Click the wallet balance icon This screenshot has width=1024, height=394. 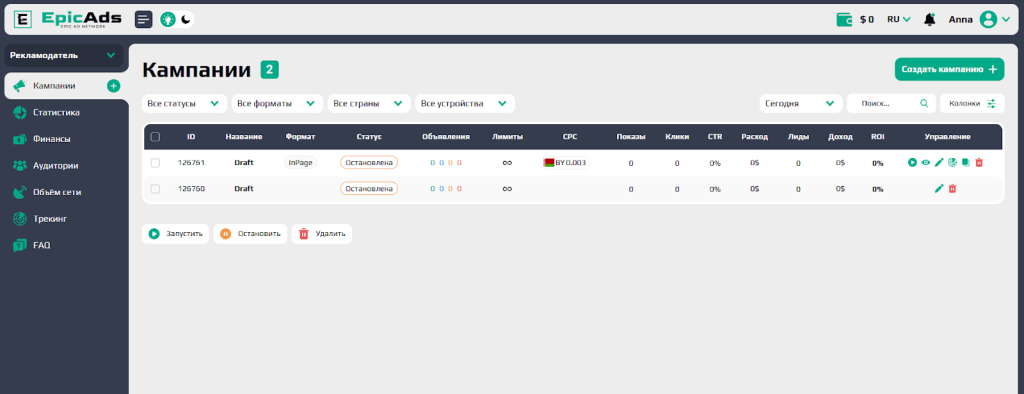tap(844, 20)
